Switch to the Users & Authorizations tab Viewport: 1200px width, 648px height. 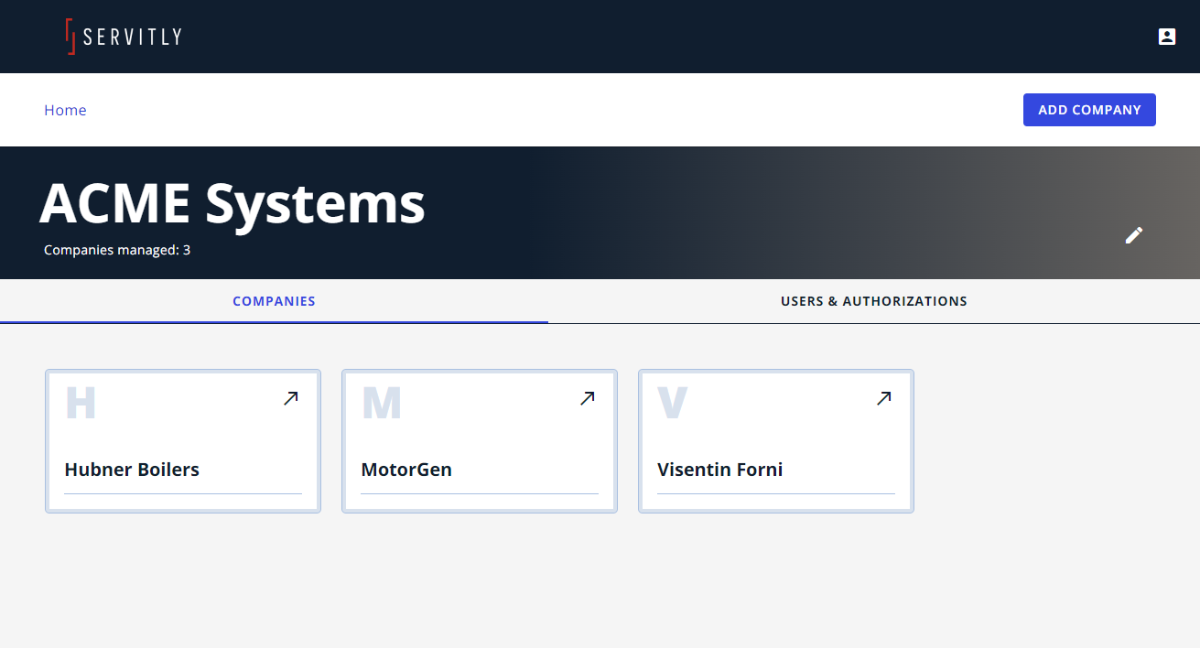(874, 301)
